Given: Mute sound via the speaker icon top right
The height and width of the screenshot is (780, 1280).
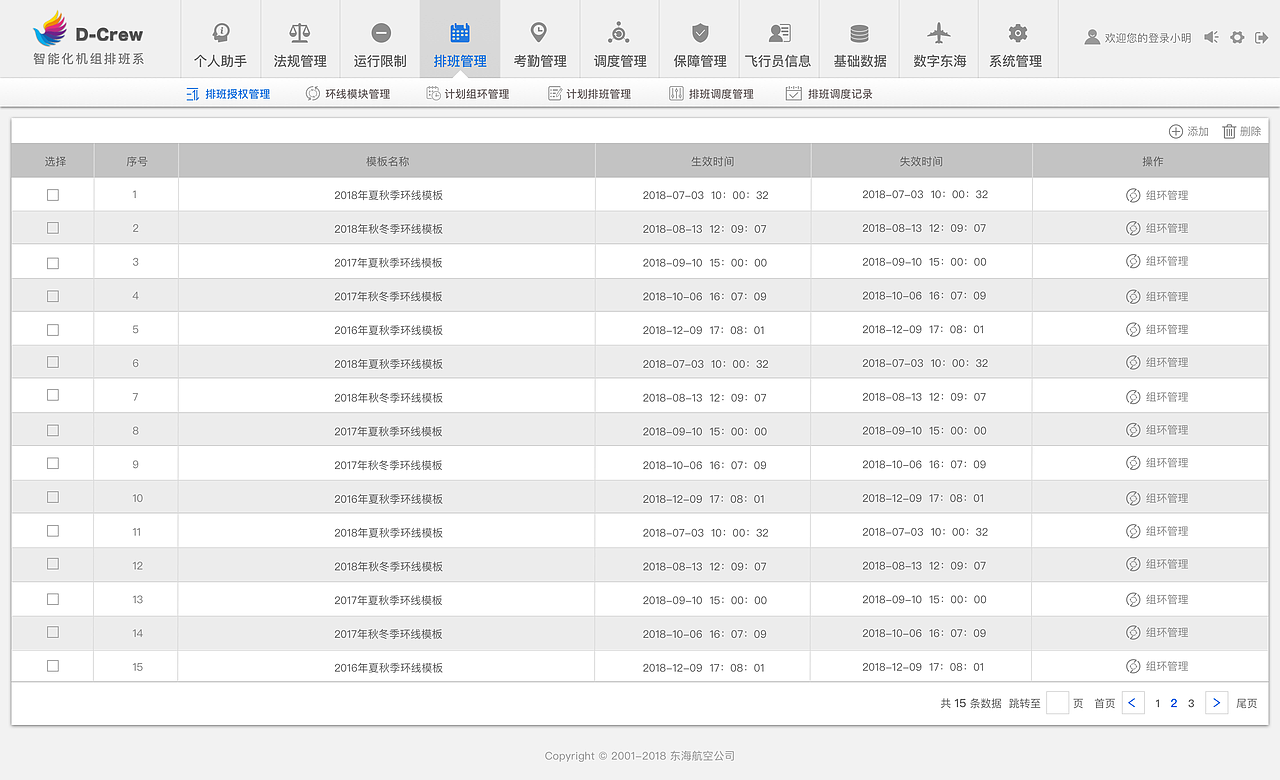Looking at the screenshot, I should pyautogui.click(x=1209, y=37).
